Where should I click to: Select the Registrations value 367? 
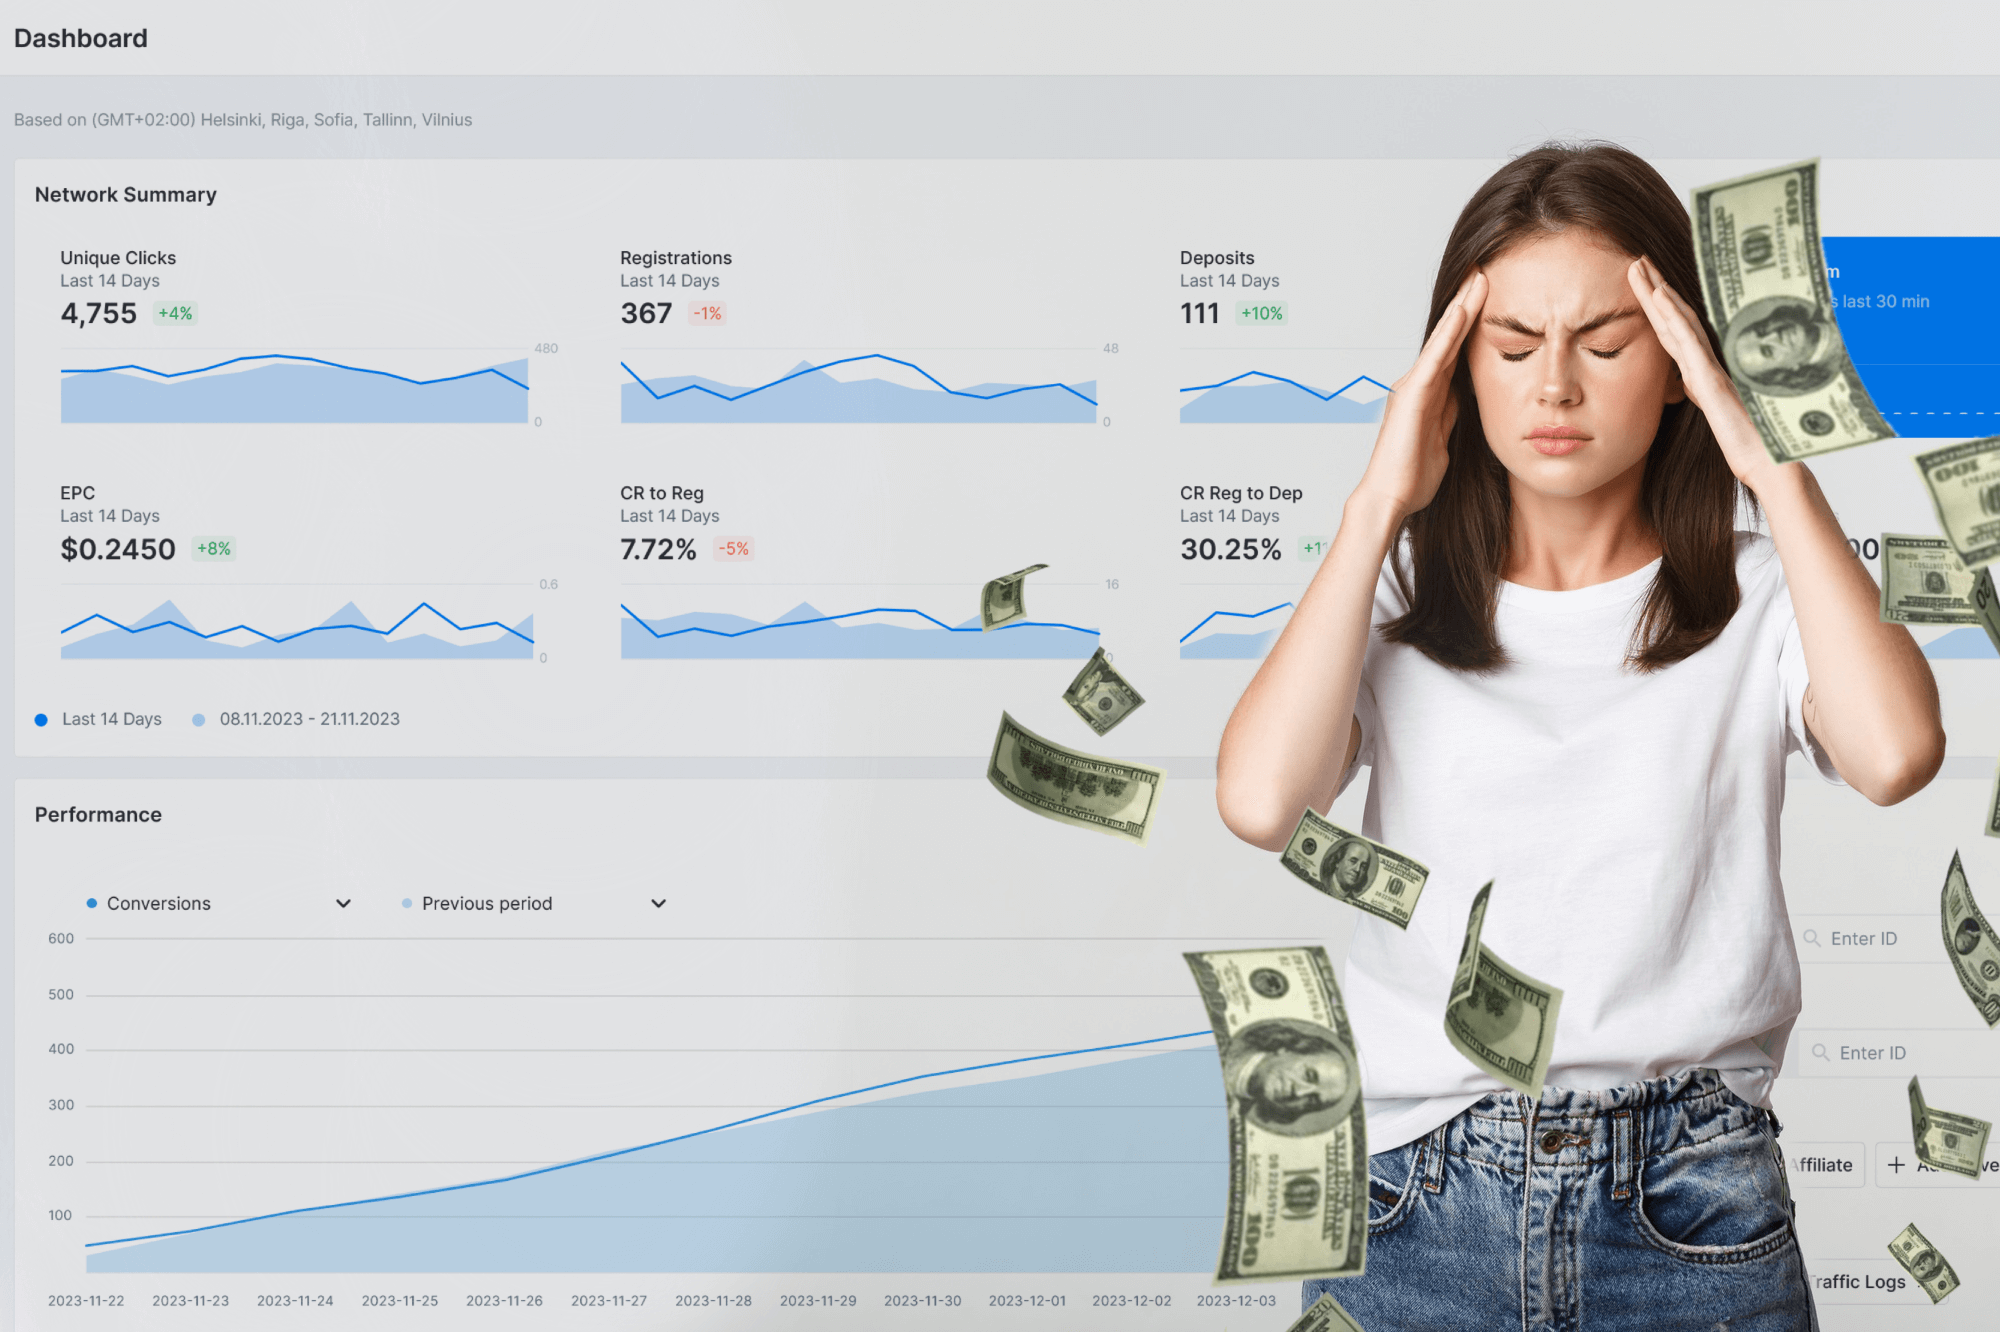coord(646,314)
